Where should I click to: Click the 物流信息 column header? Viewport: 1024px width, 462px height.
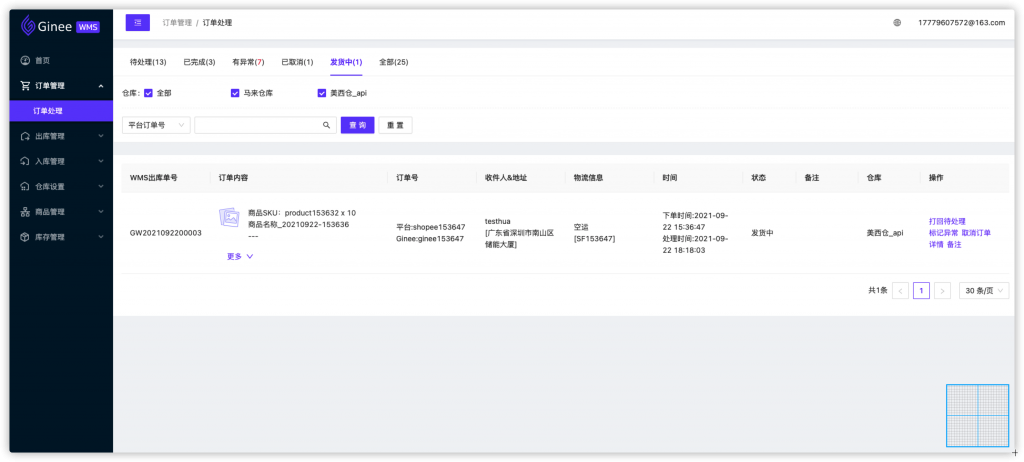[588, 178]
